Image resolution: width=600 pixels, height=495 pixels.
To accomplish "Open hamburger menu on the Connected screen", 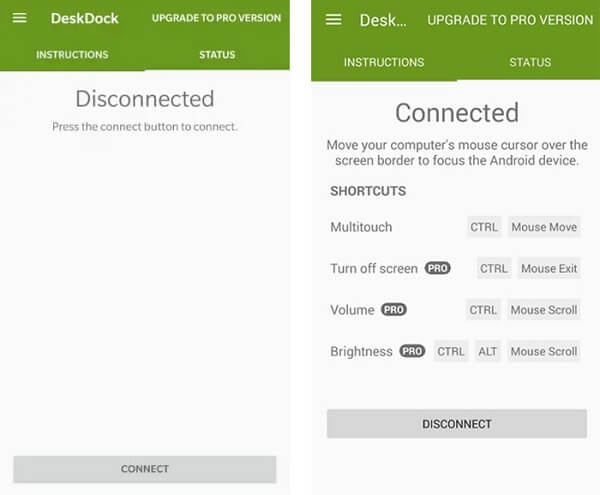I will 334,20.
